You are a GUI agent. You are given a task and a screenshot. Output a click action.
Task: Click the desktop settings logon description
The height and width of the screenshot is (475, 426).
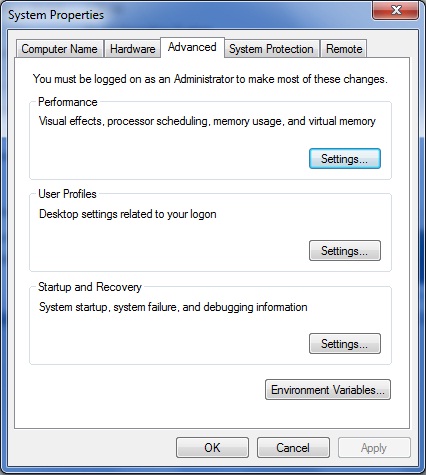(x=128, y=214)
